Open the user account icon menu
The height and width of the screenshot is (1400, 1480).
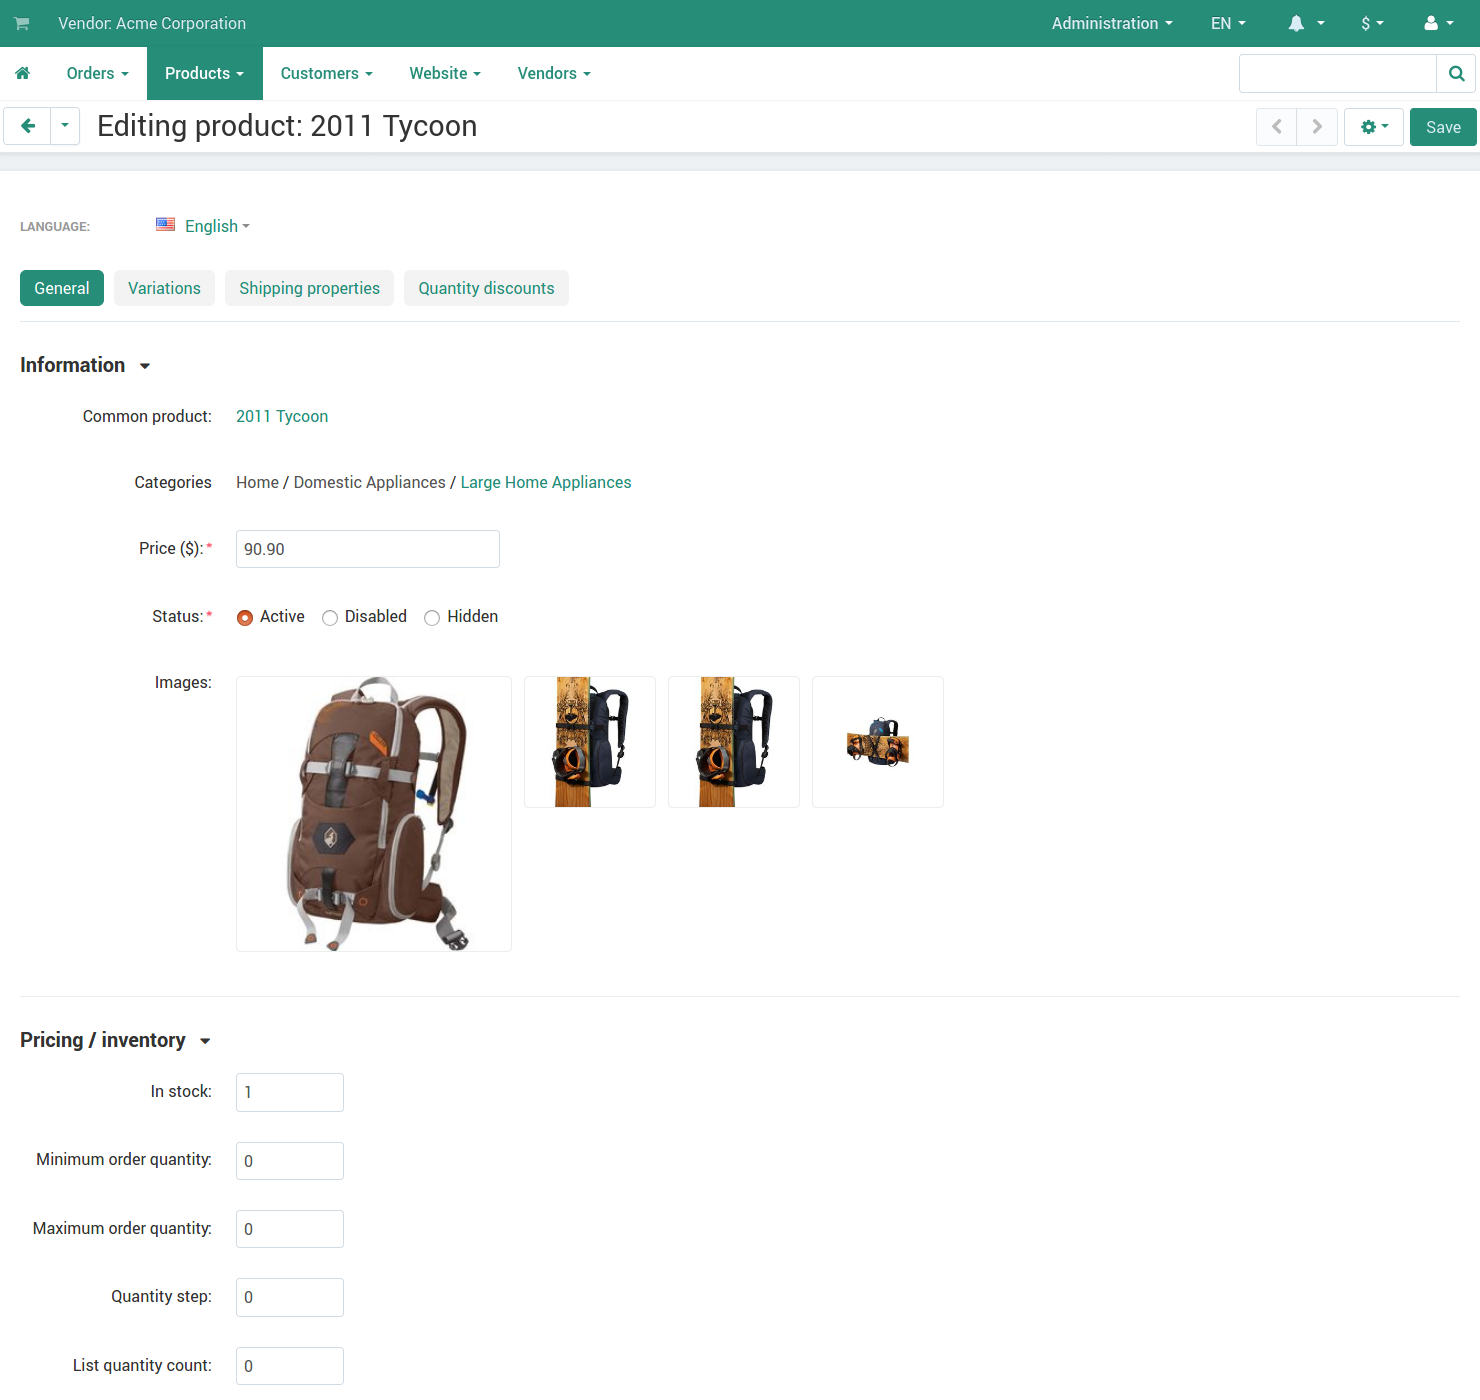tap(1439, 23)
